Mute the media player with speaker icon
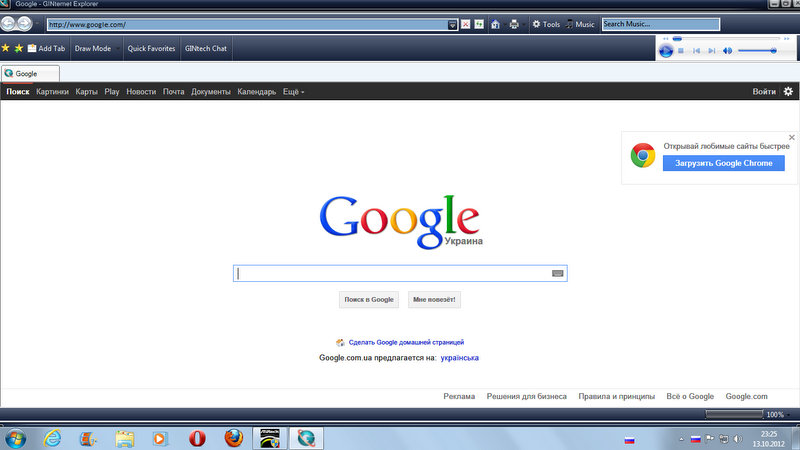The height and width of the screenshot is (450, 800). point(728,51)
